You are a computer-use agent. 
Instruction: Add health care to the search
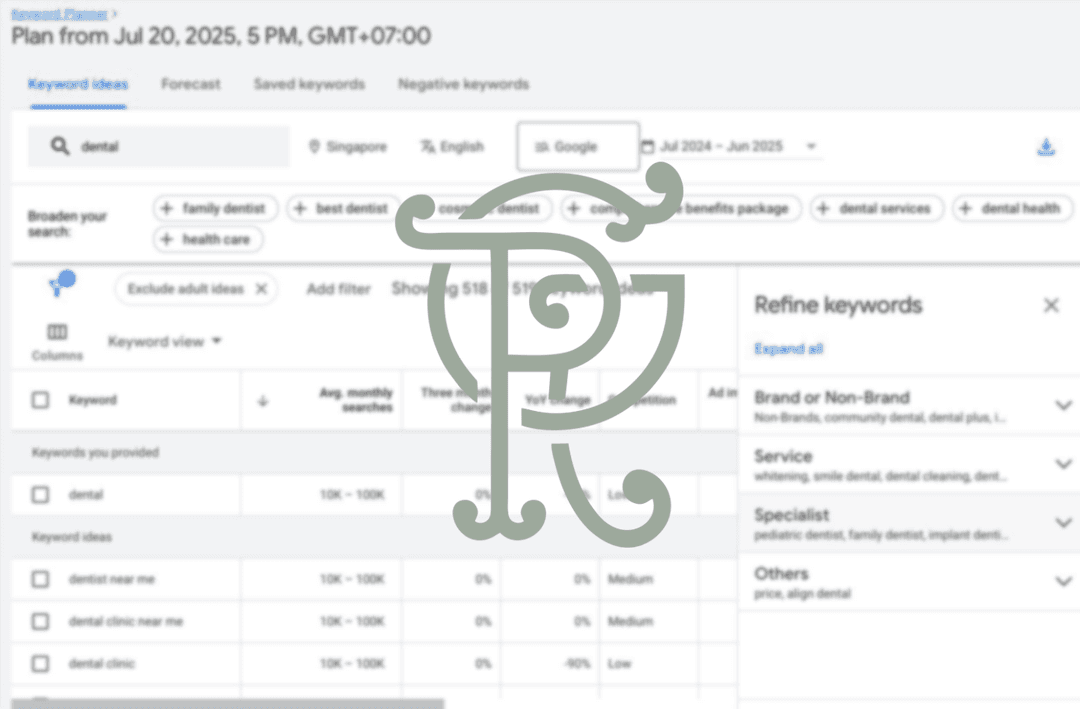pos(207,239)
